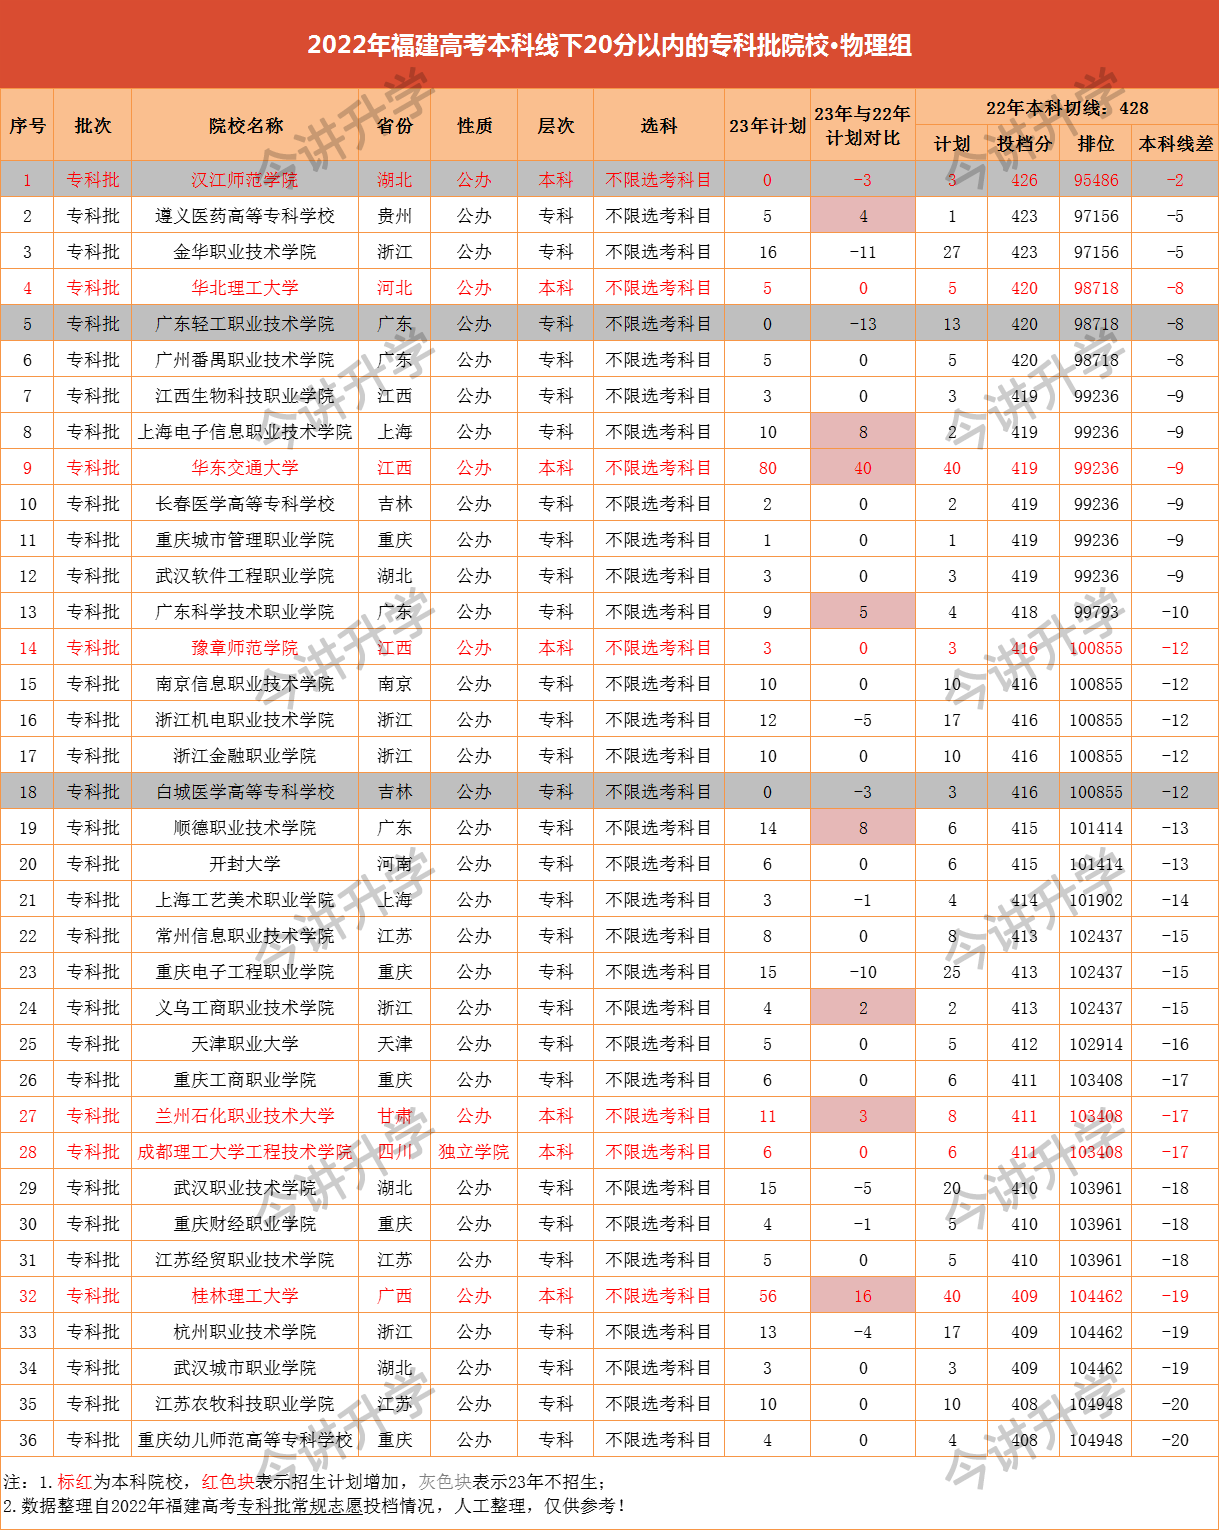The image size is (1219, 1530).
Task: Click the 贵州 province cell
Action: (x=395, y=216)
